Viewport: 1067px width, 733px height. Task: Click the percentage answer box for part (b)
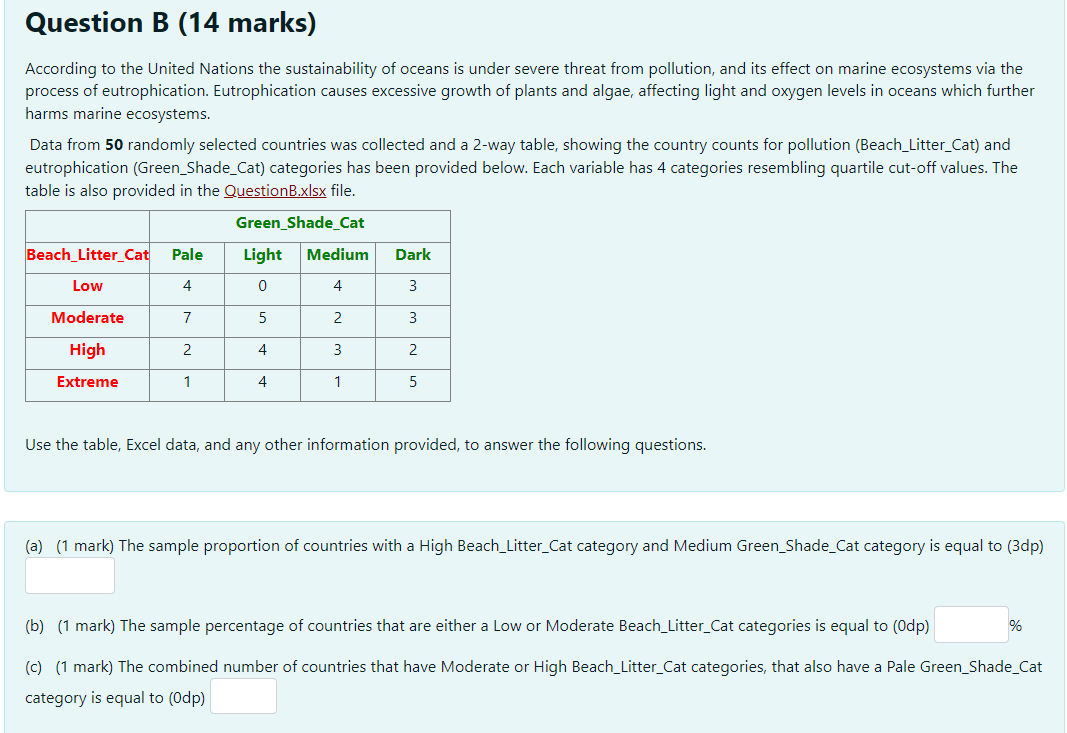click(971, 625)
